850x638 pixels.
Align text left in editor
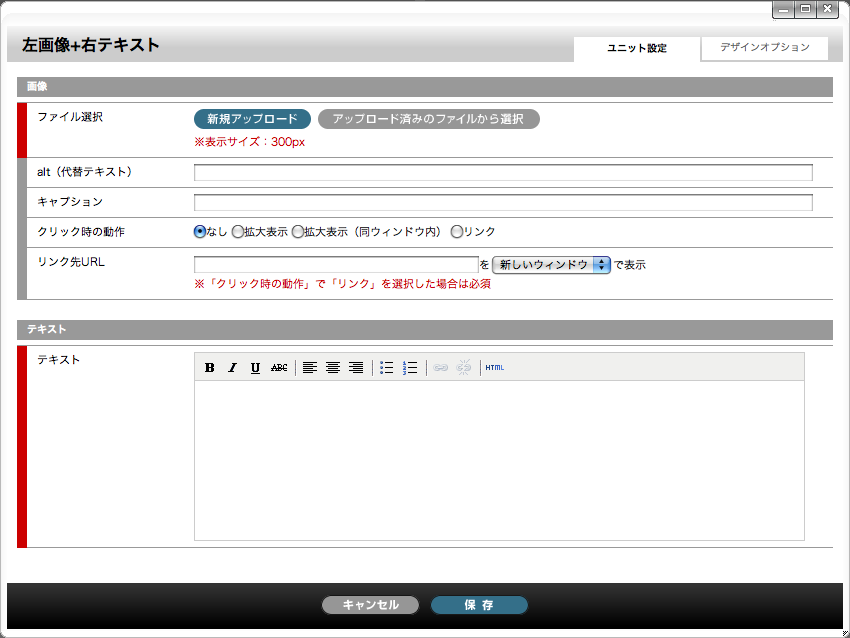pos(310,368)
